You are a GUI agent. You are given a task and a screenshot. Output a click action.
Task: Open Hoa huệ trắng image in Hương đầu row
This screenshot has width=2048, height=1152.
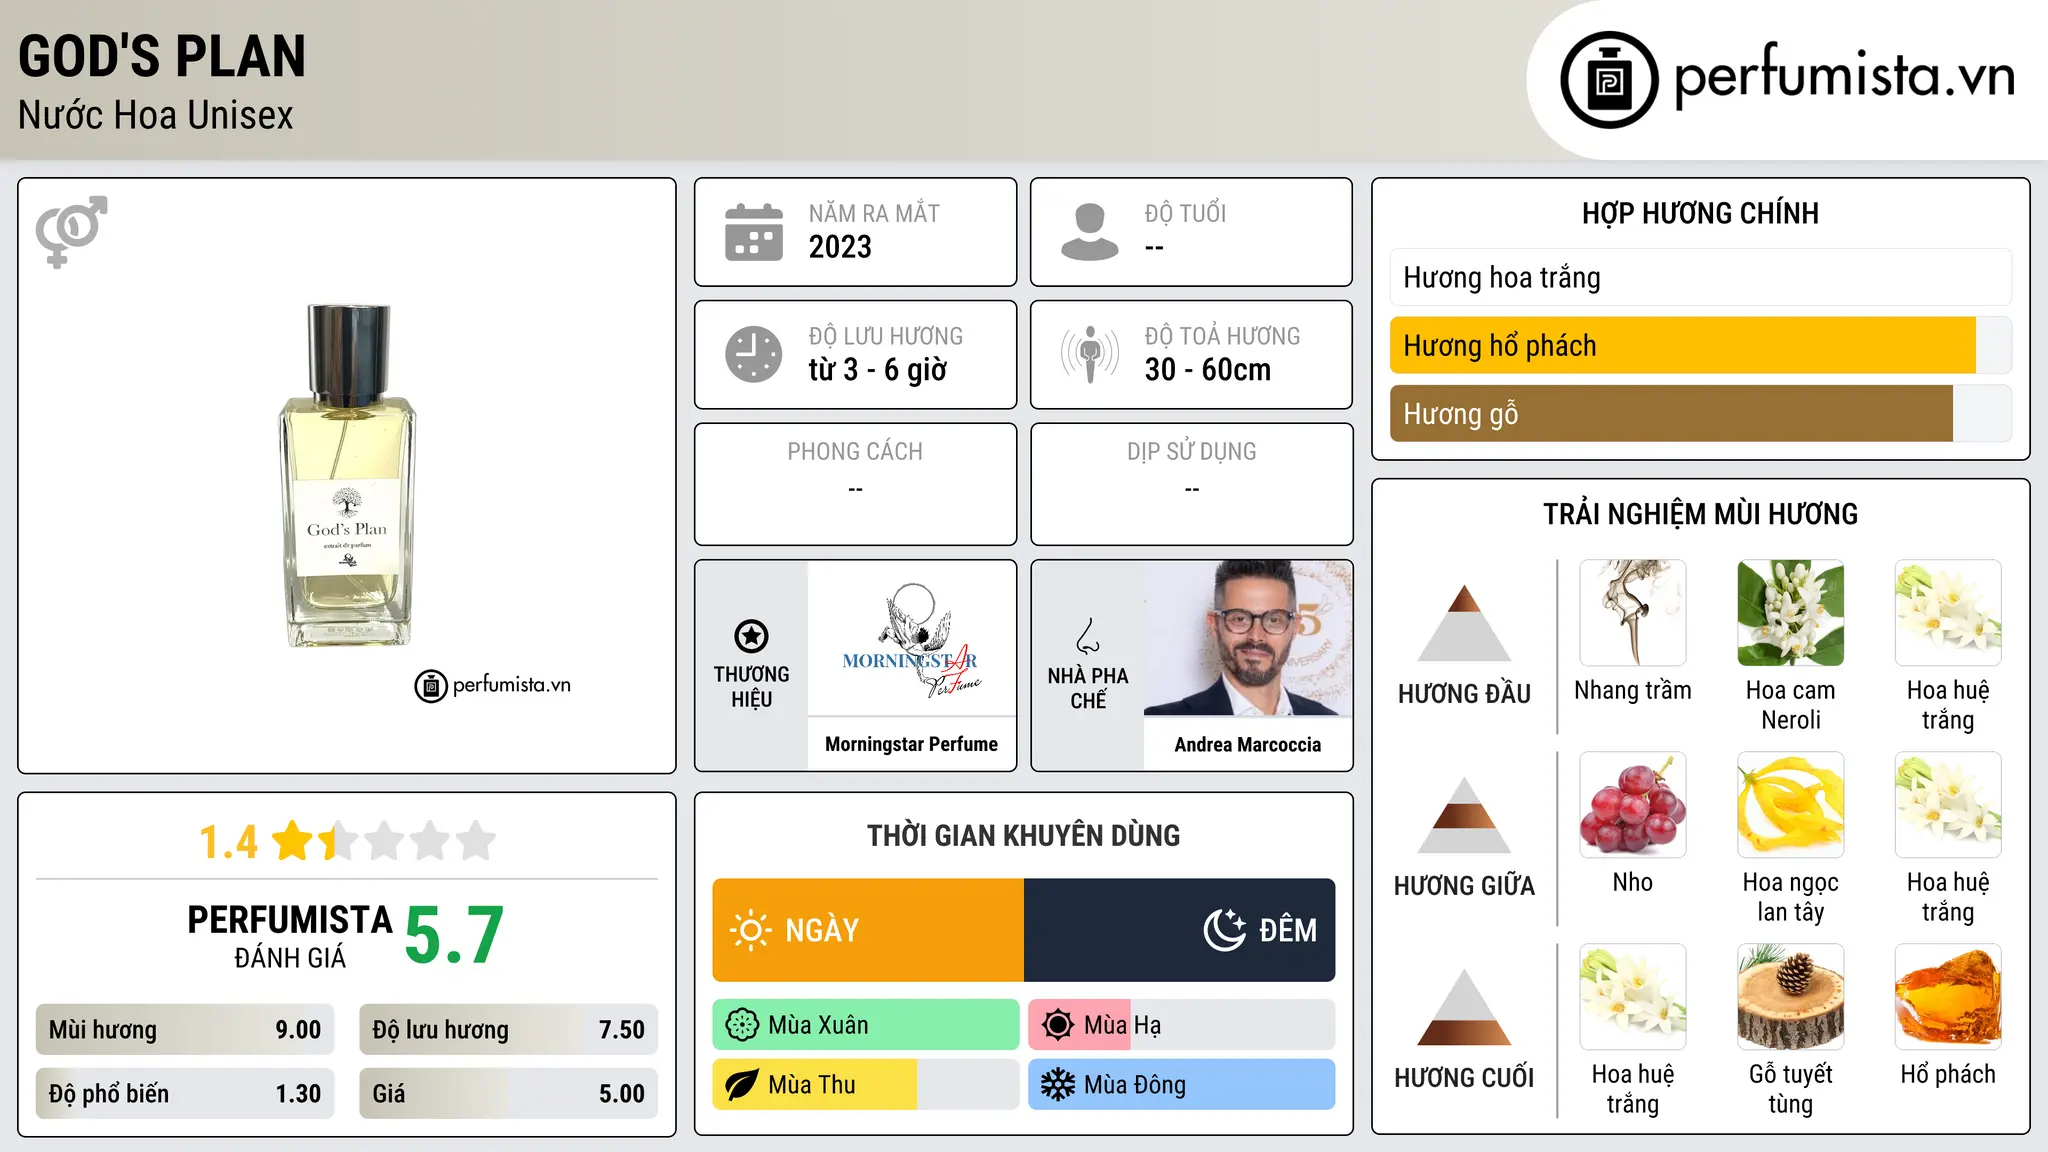point(1948,613)
